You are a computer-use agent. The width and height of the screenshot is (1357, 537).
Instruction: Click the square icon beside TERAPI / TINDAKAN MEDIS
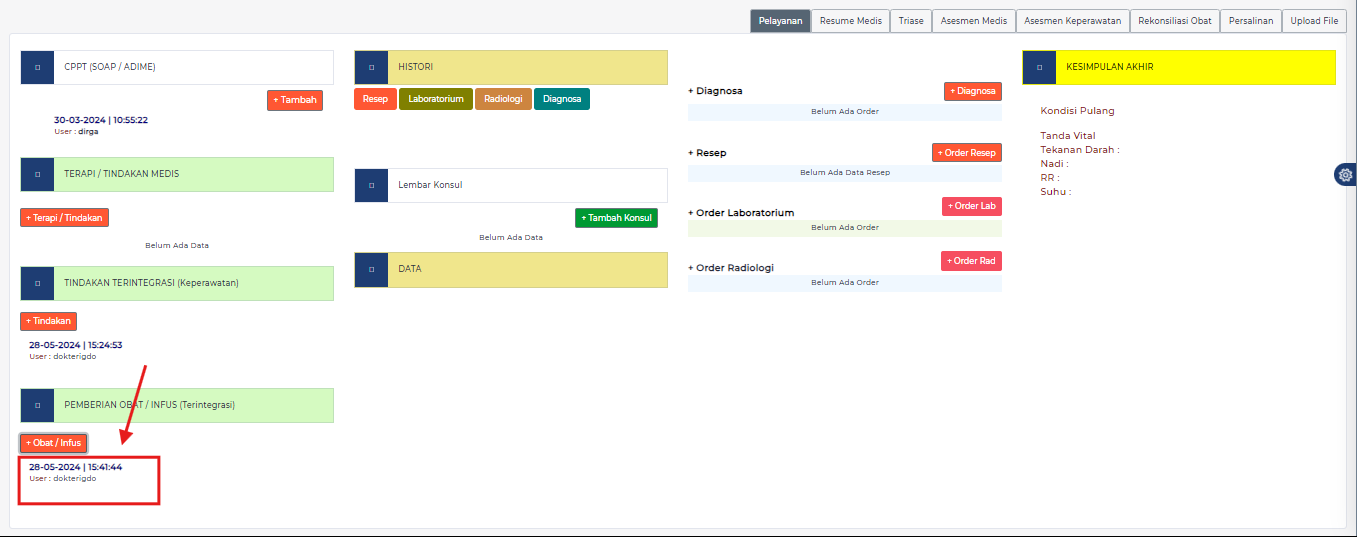coord(38,174)
